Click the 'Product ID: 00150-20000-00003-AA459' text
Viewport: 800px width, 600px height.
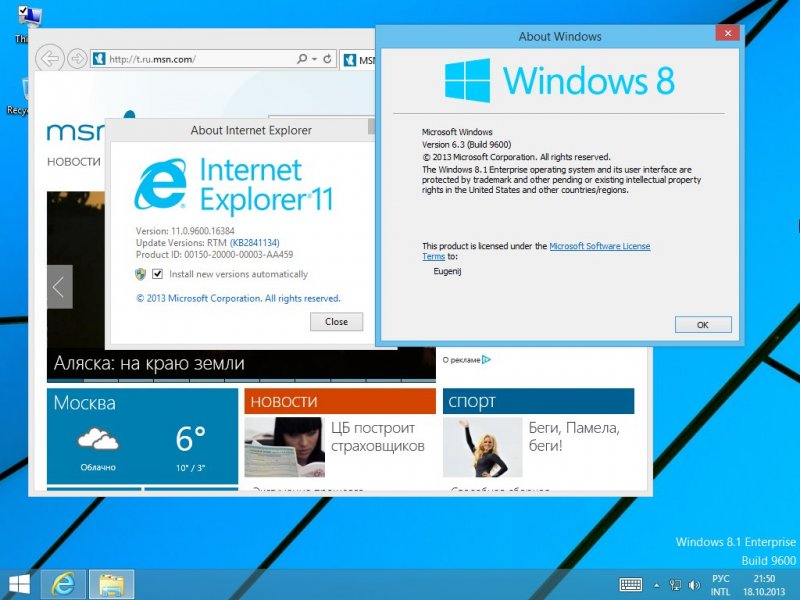click(214, 255)
